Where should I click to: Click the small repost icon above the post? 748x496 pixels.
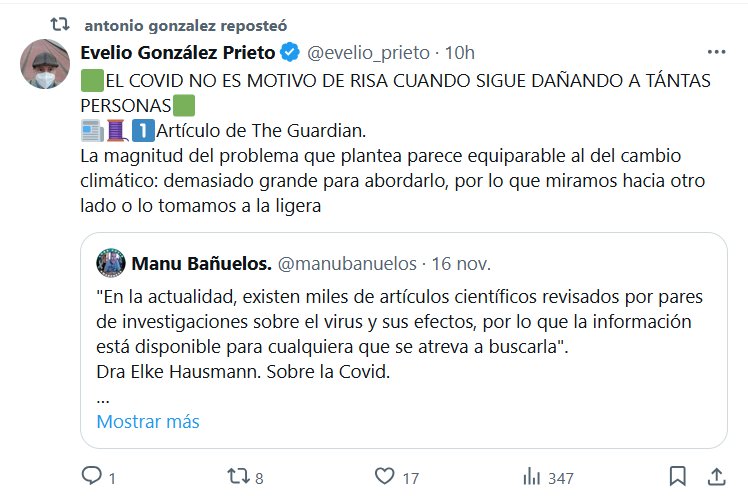tap(61, 22)
